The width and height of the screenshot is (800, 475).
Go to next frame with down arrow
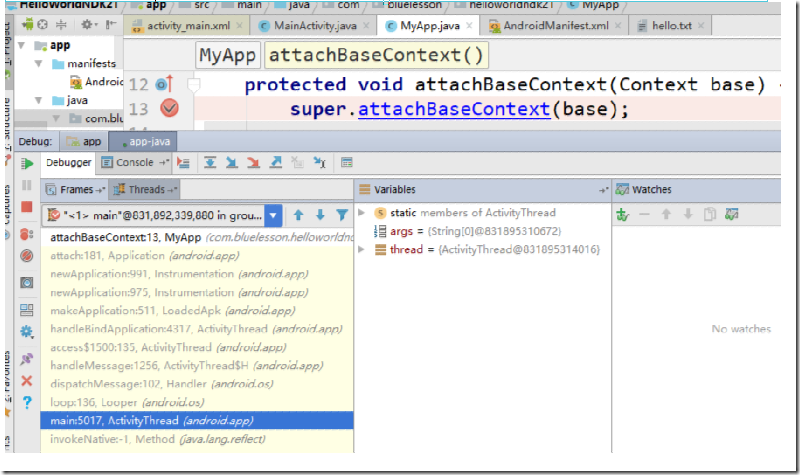(320, 215)
